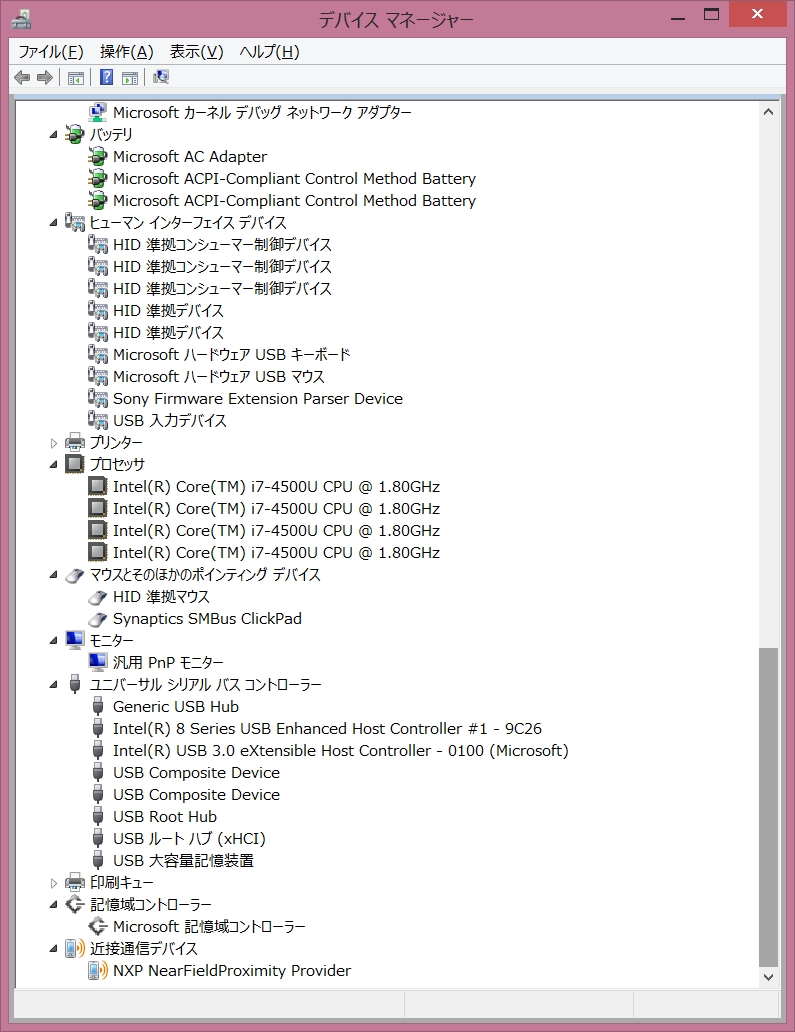Select Microsoft ハードウェア USB キーボード
Screen dimensions: 795x1032
pos(231,355)
